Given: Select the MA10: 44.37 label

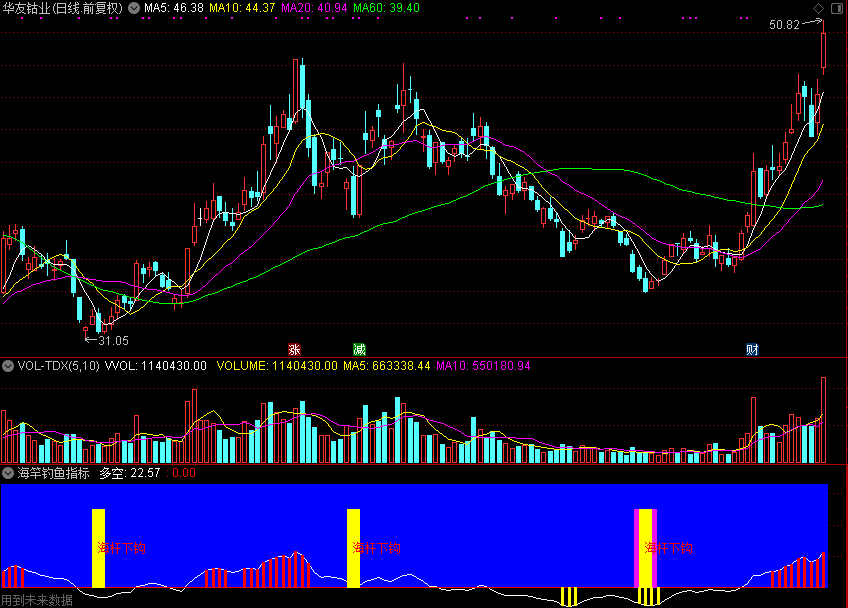Looking at the screenshot, I should [242, 8].
